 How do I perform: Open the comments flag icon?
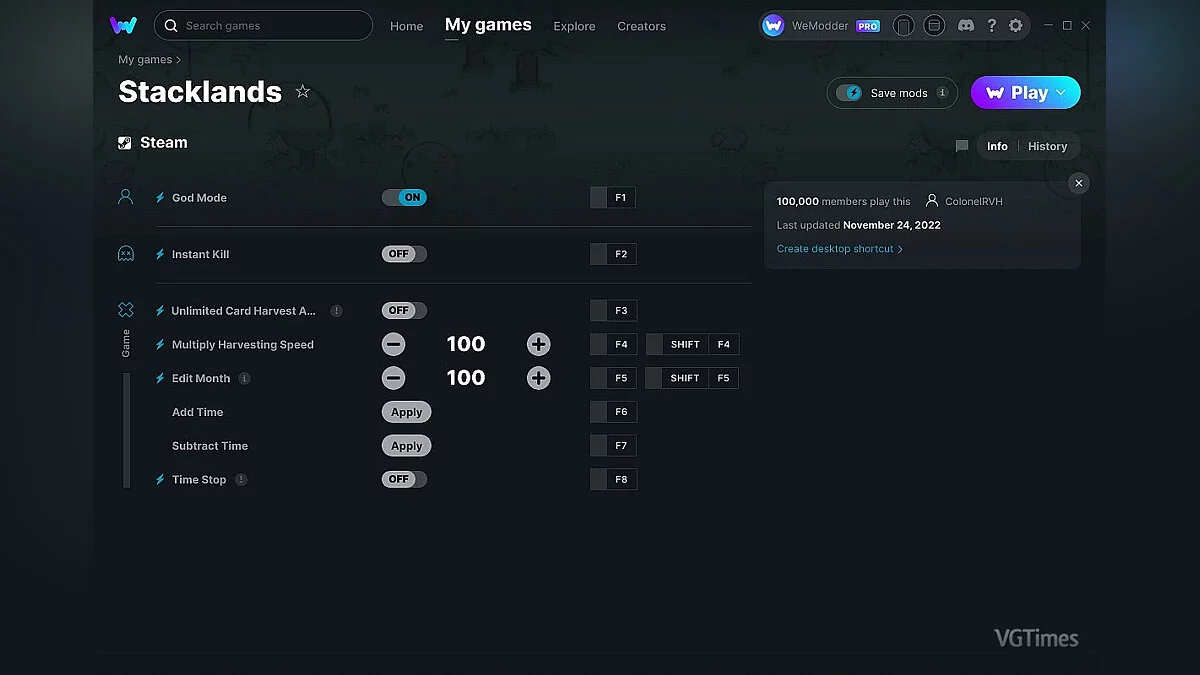point(962,146)
